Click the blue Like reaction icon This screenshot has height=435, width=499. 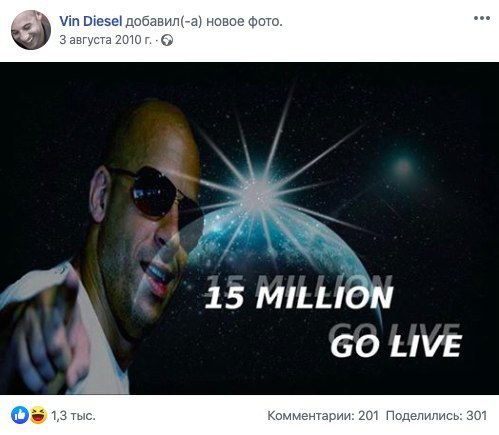pyautogui.click(x=20, y=415)
